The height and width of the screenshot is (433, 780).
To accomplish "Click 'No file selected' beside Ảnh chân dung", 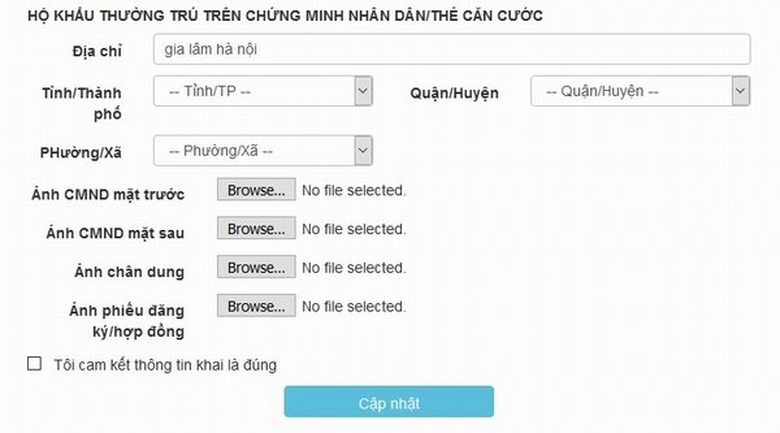I will point(353,268).
